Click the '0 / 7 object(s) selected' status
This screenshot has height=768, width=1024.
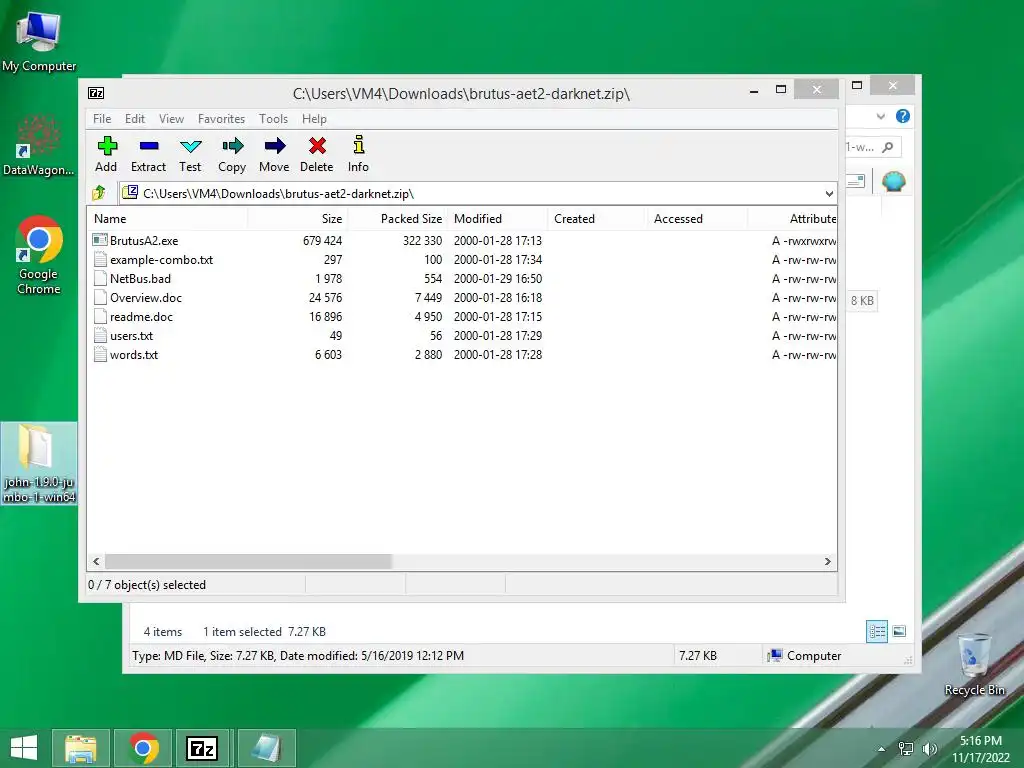point(147,584)
